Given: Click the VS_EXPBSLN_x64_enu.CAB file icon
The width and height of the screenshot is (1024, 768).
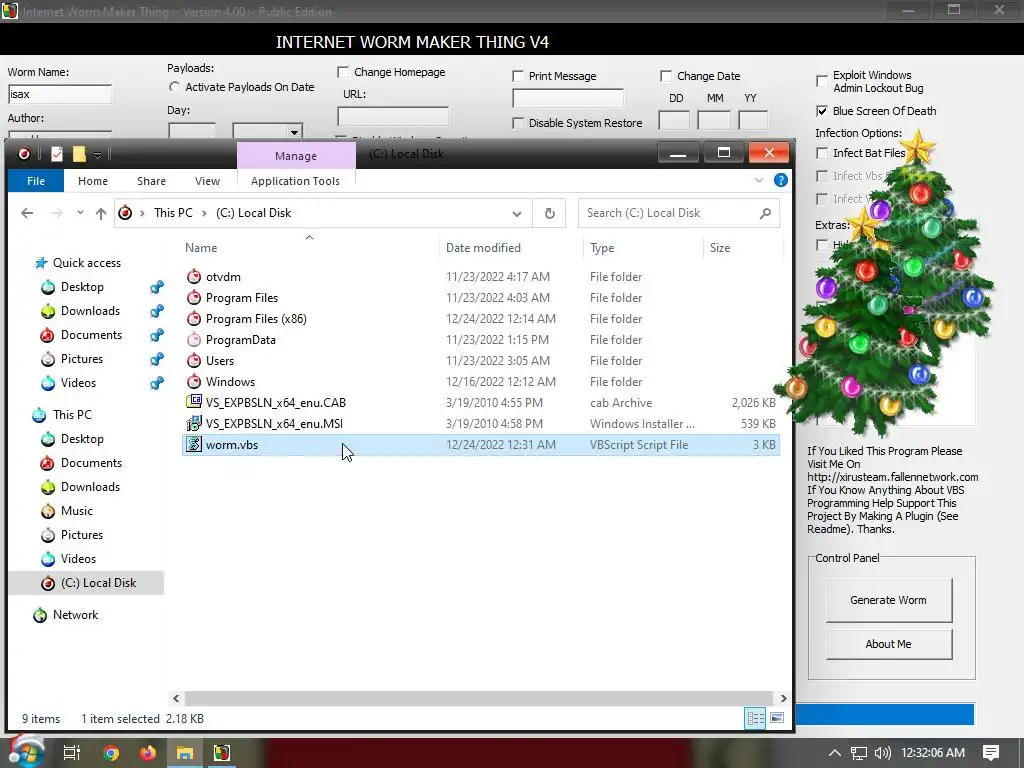Looking at the screenshot, I should point(194,402).
